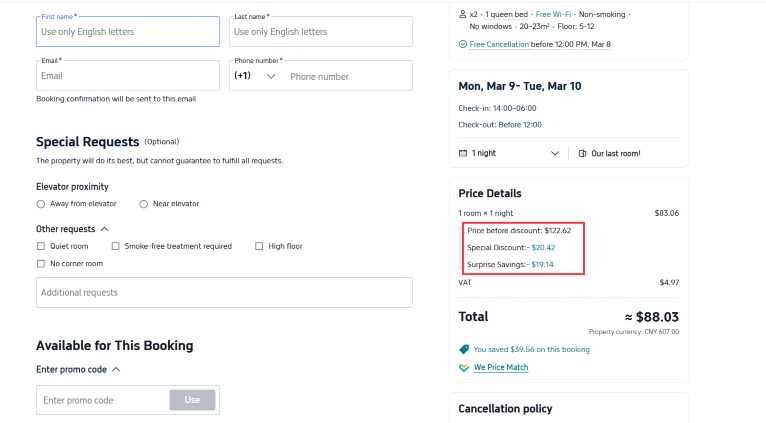Click the Property currency CNY 607.00 text
This screenshot has width=766, height=423.
click(634, 332)
